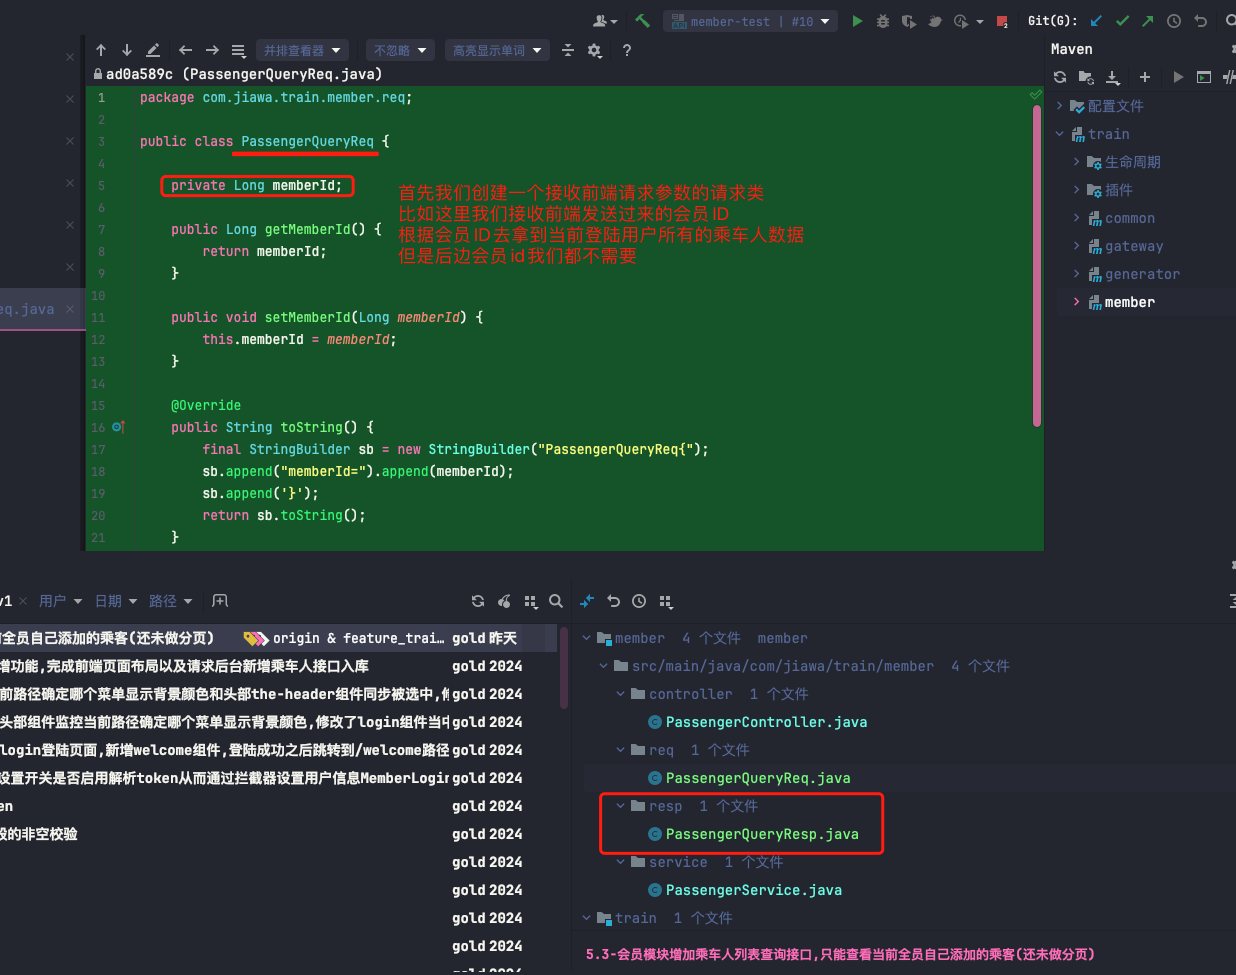Compare previous file left arrow
1236x975 pixels.
(x=185, y=50)
